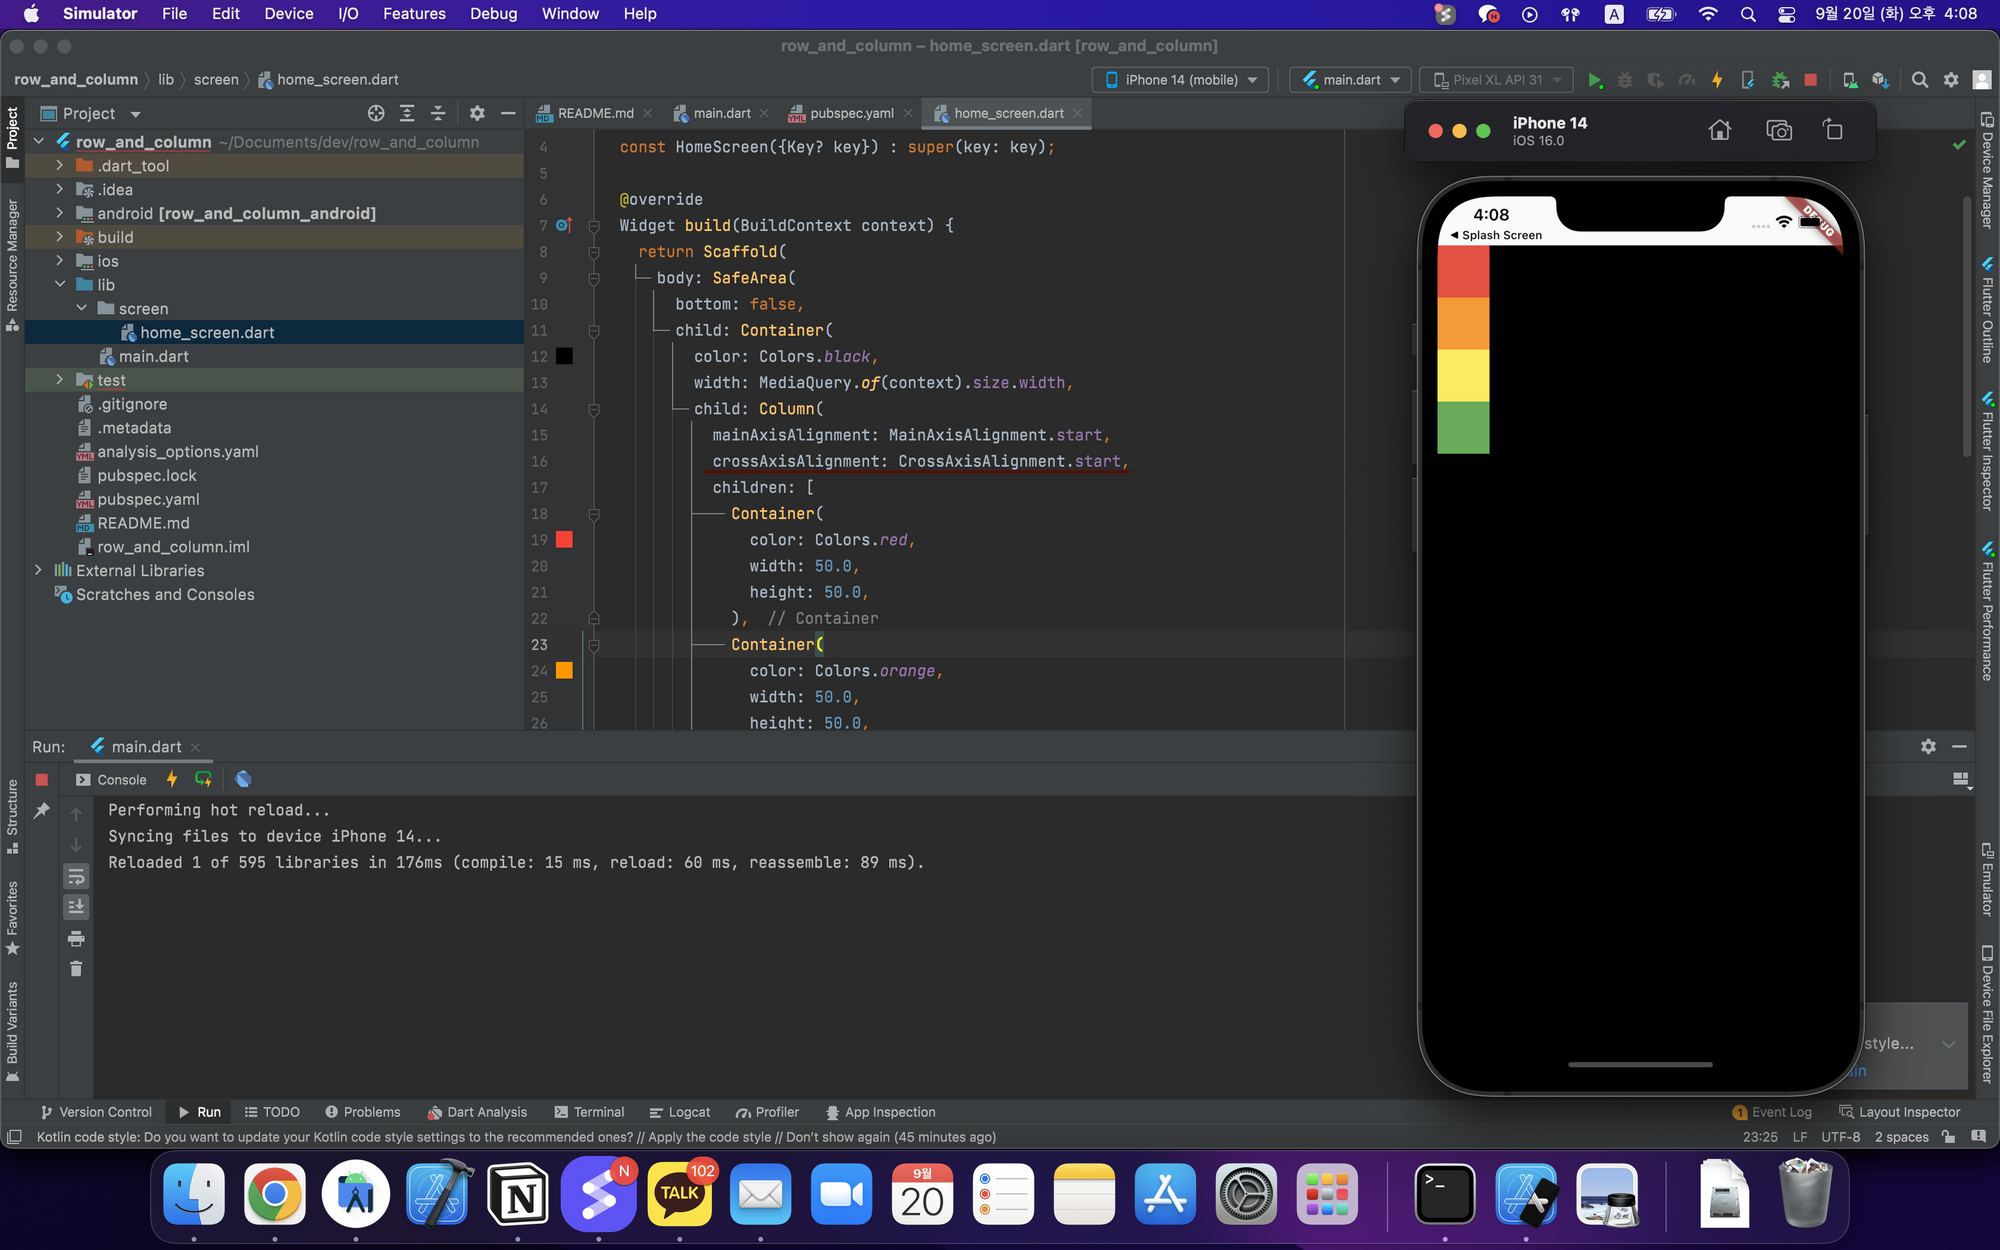The width and height of the screenshot is (2000, 1250).
Task: Click the Search Everywhere magnifier icon
Action: [x=1919, y=80]
